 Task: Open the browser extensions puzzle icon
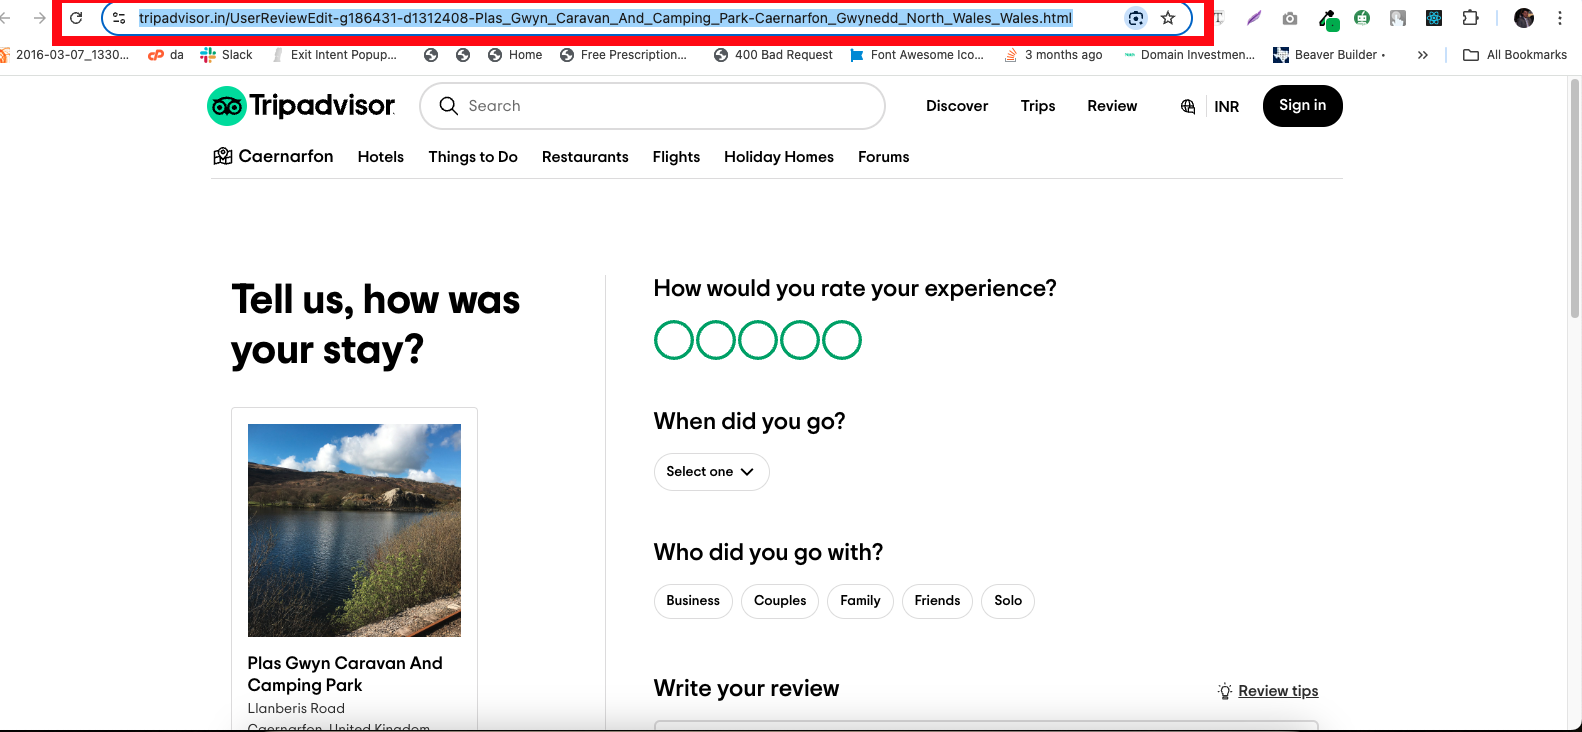pyautogui.click(x=1470, y=18)
